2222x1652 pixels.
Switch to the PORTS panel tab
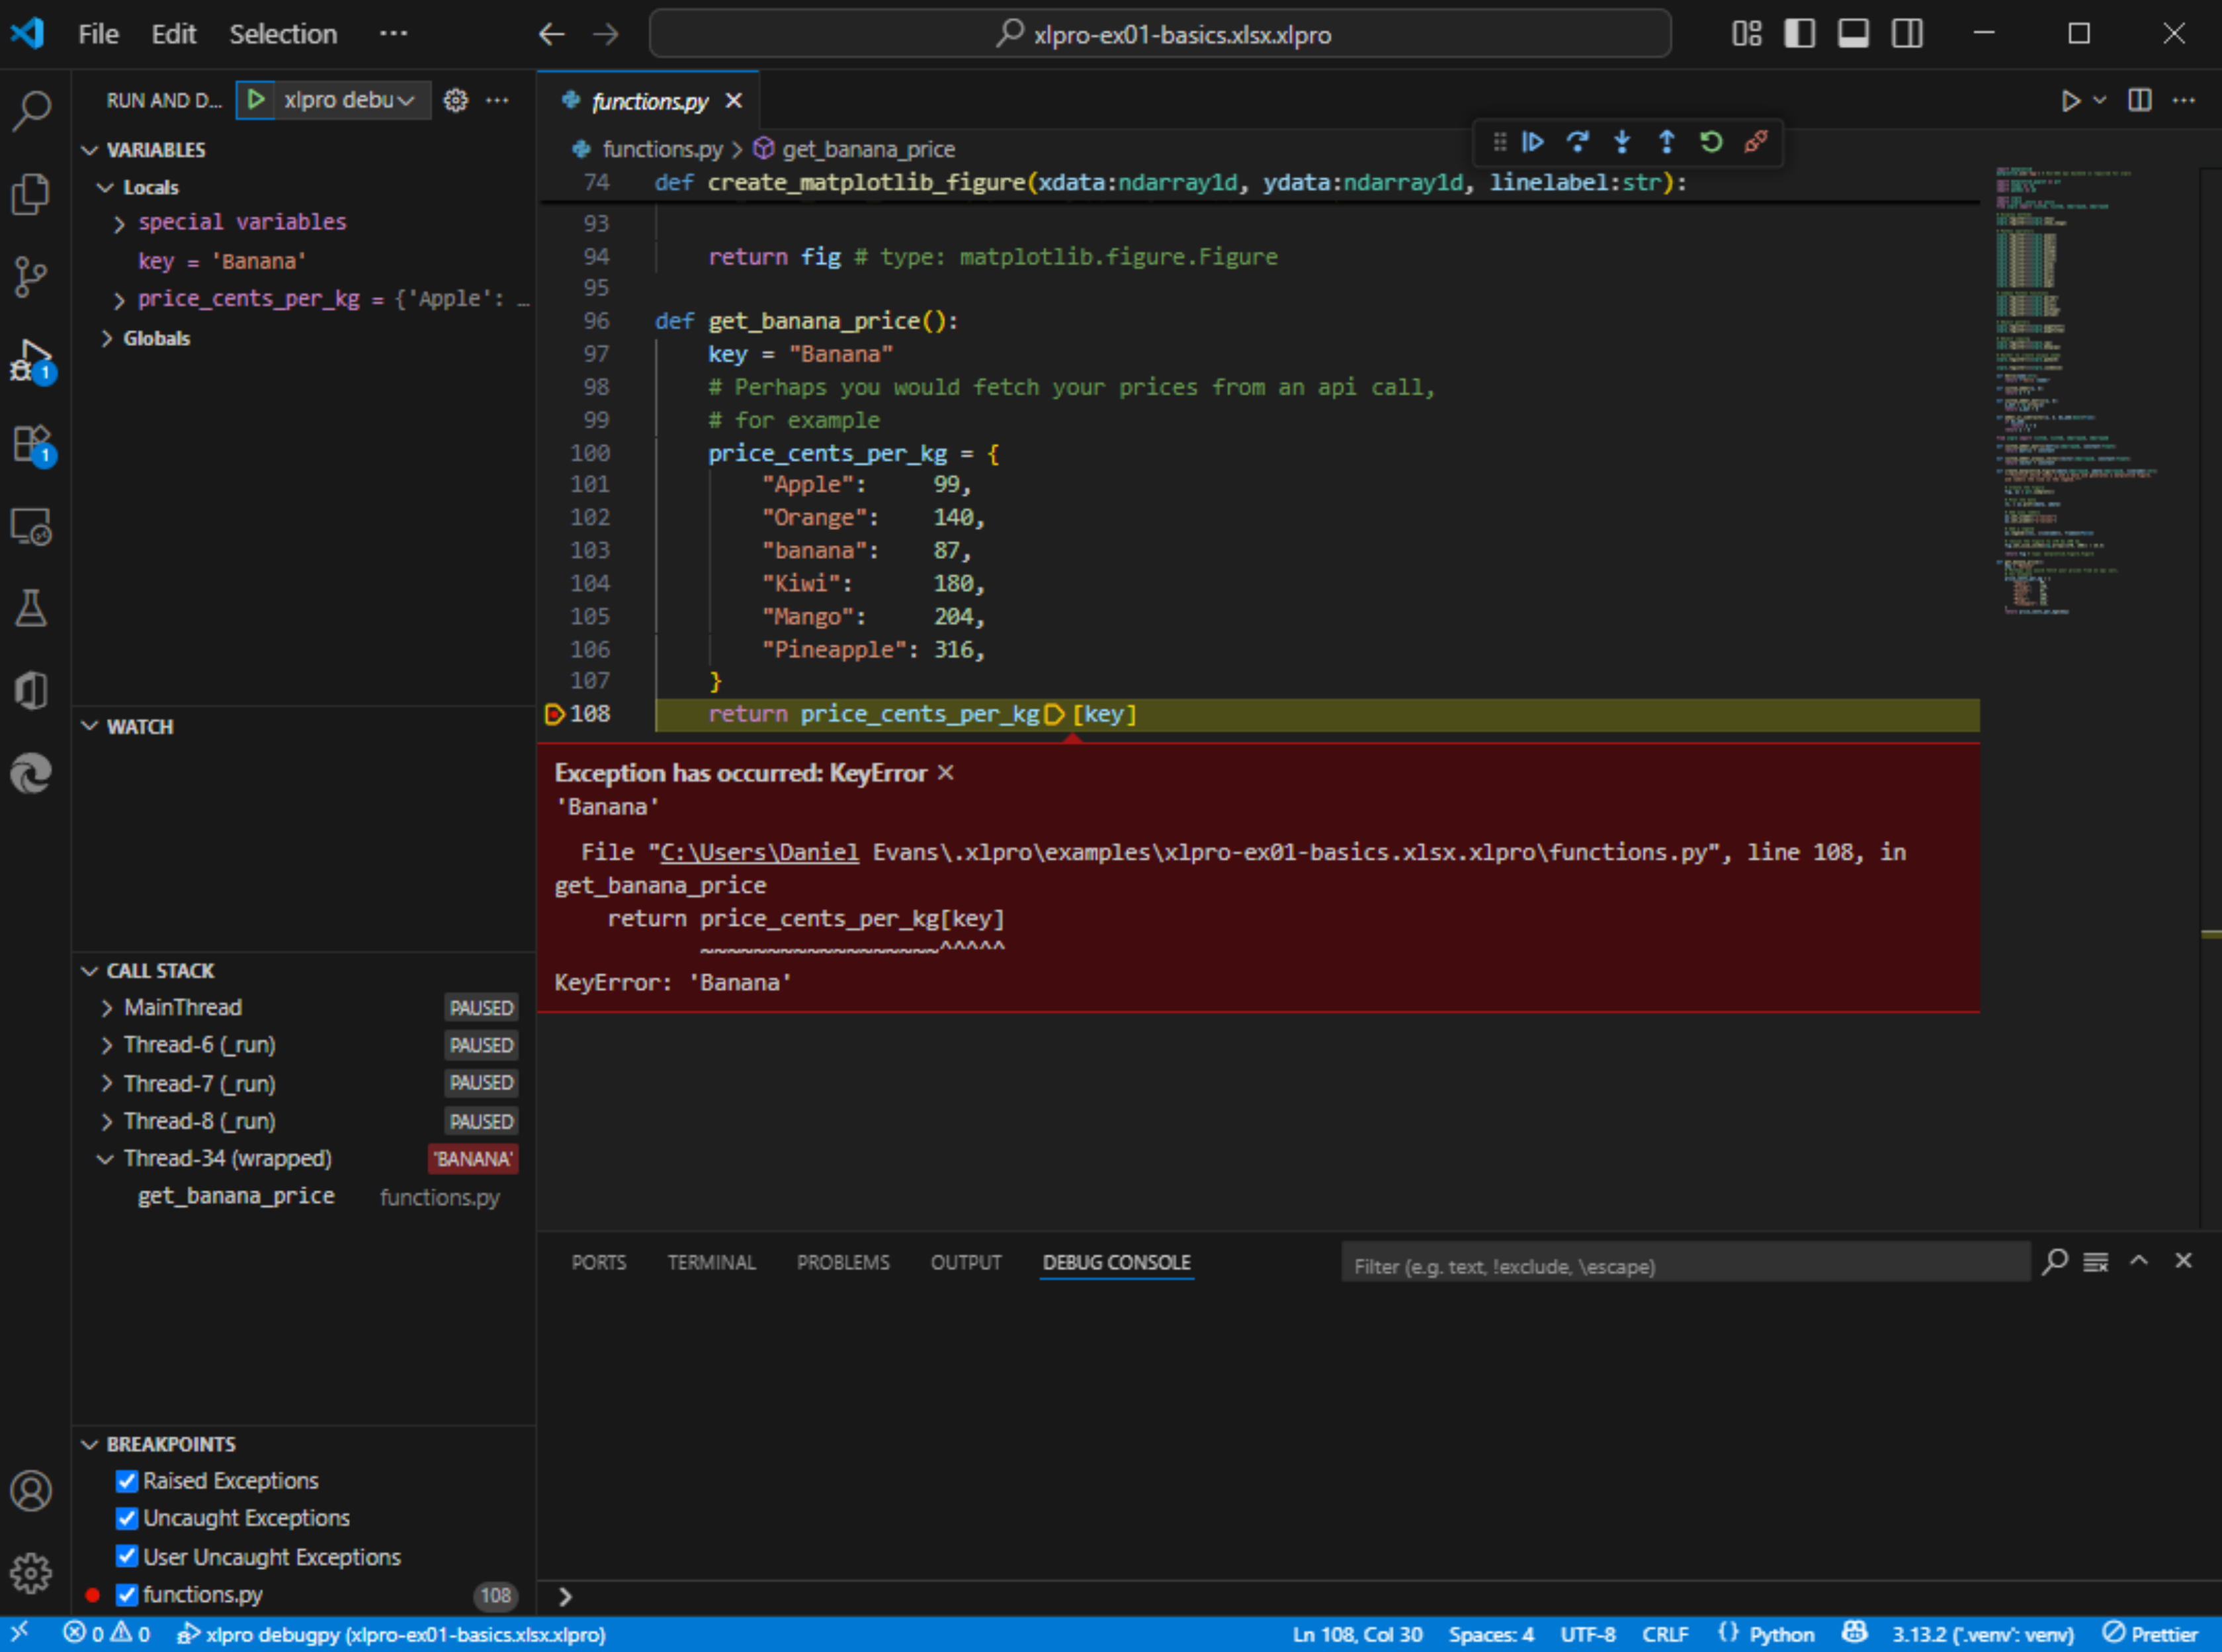point(599,1263)
